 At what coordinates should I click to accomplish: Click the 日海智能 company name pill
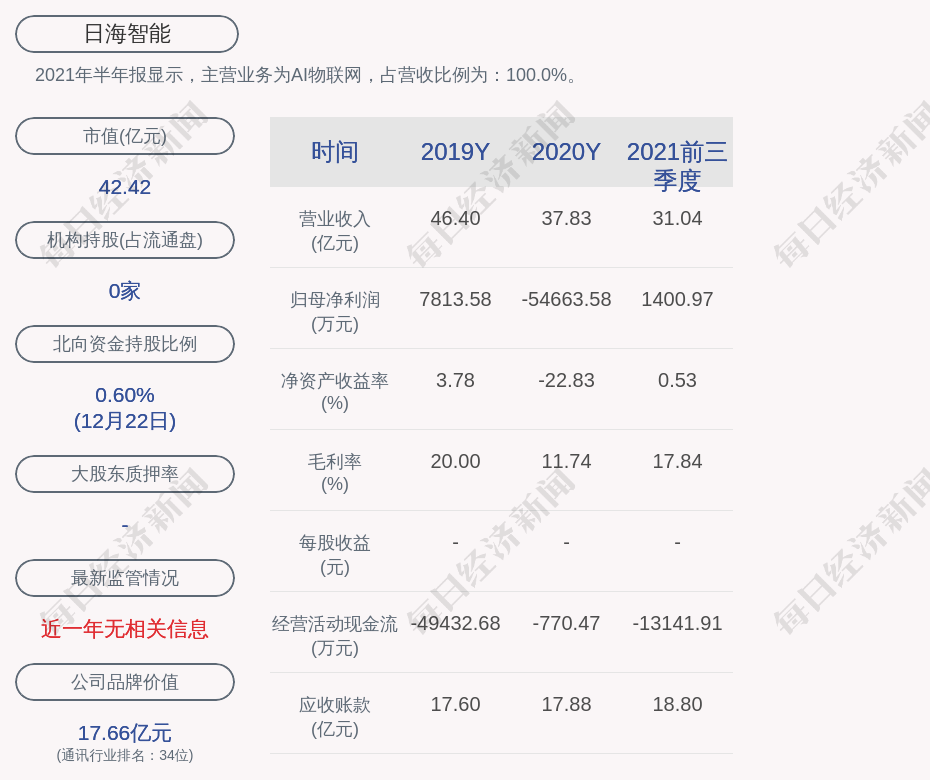tap(126, 34)
